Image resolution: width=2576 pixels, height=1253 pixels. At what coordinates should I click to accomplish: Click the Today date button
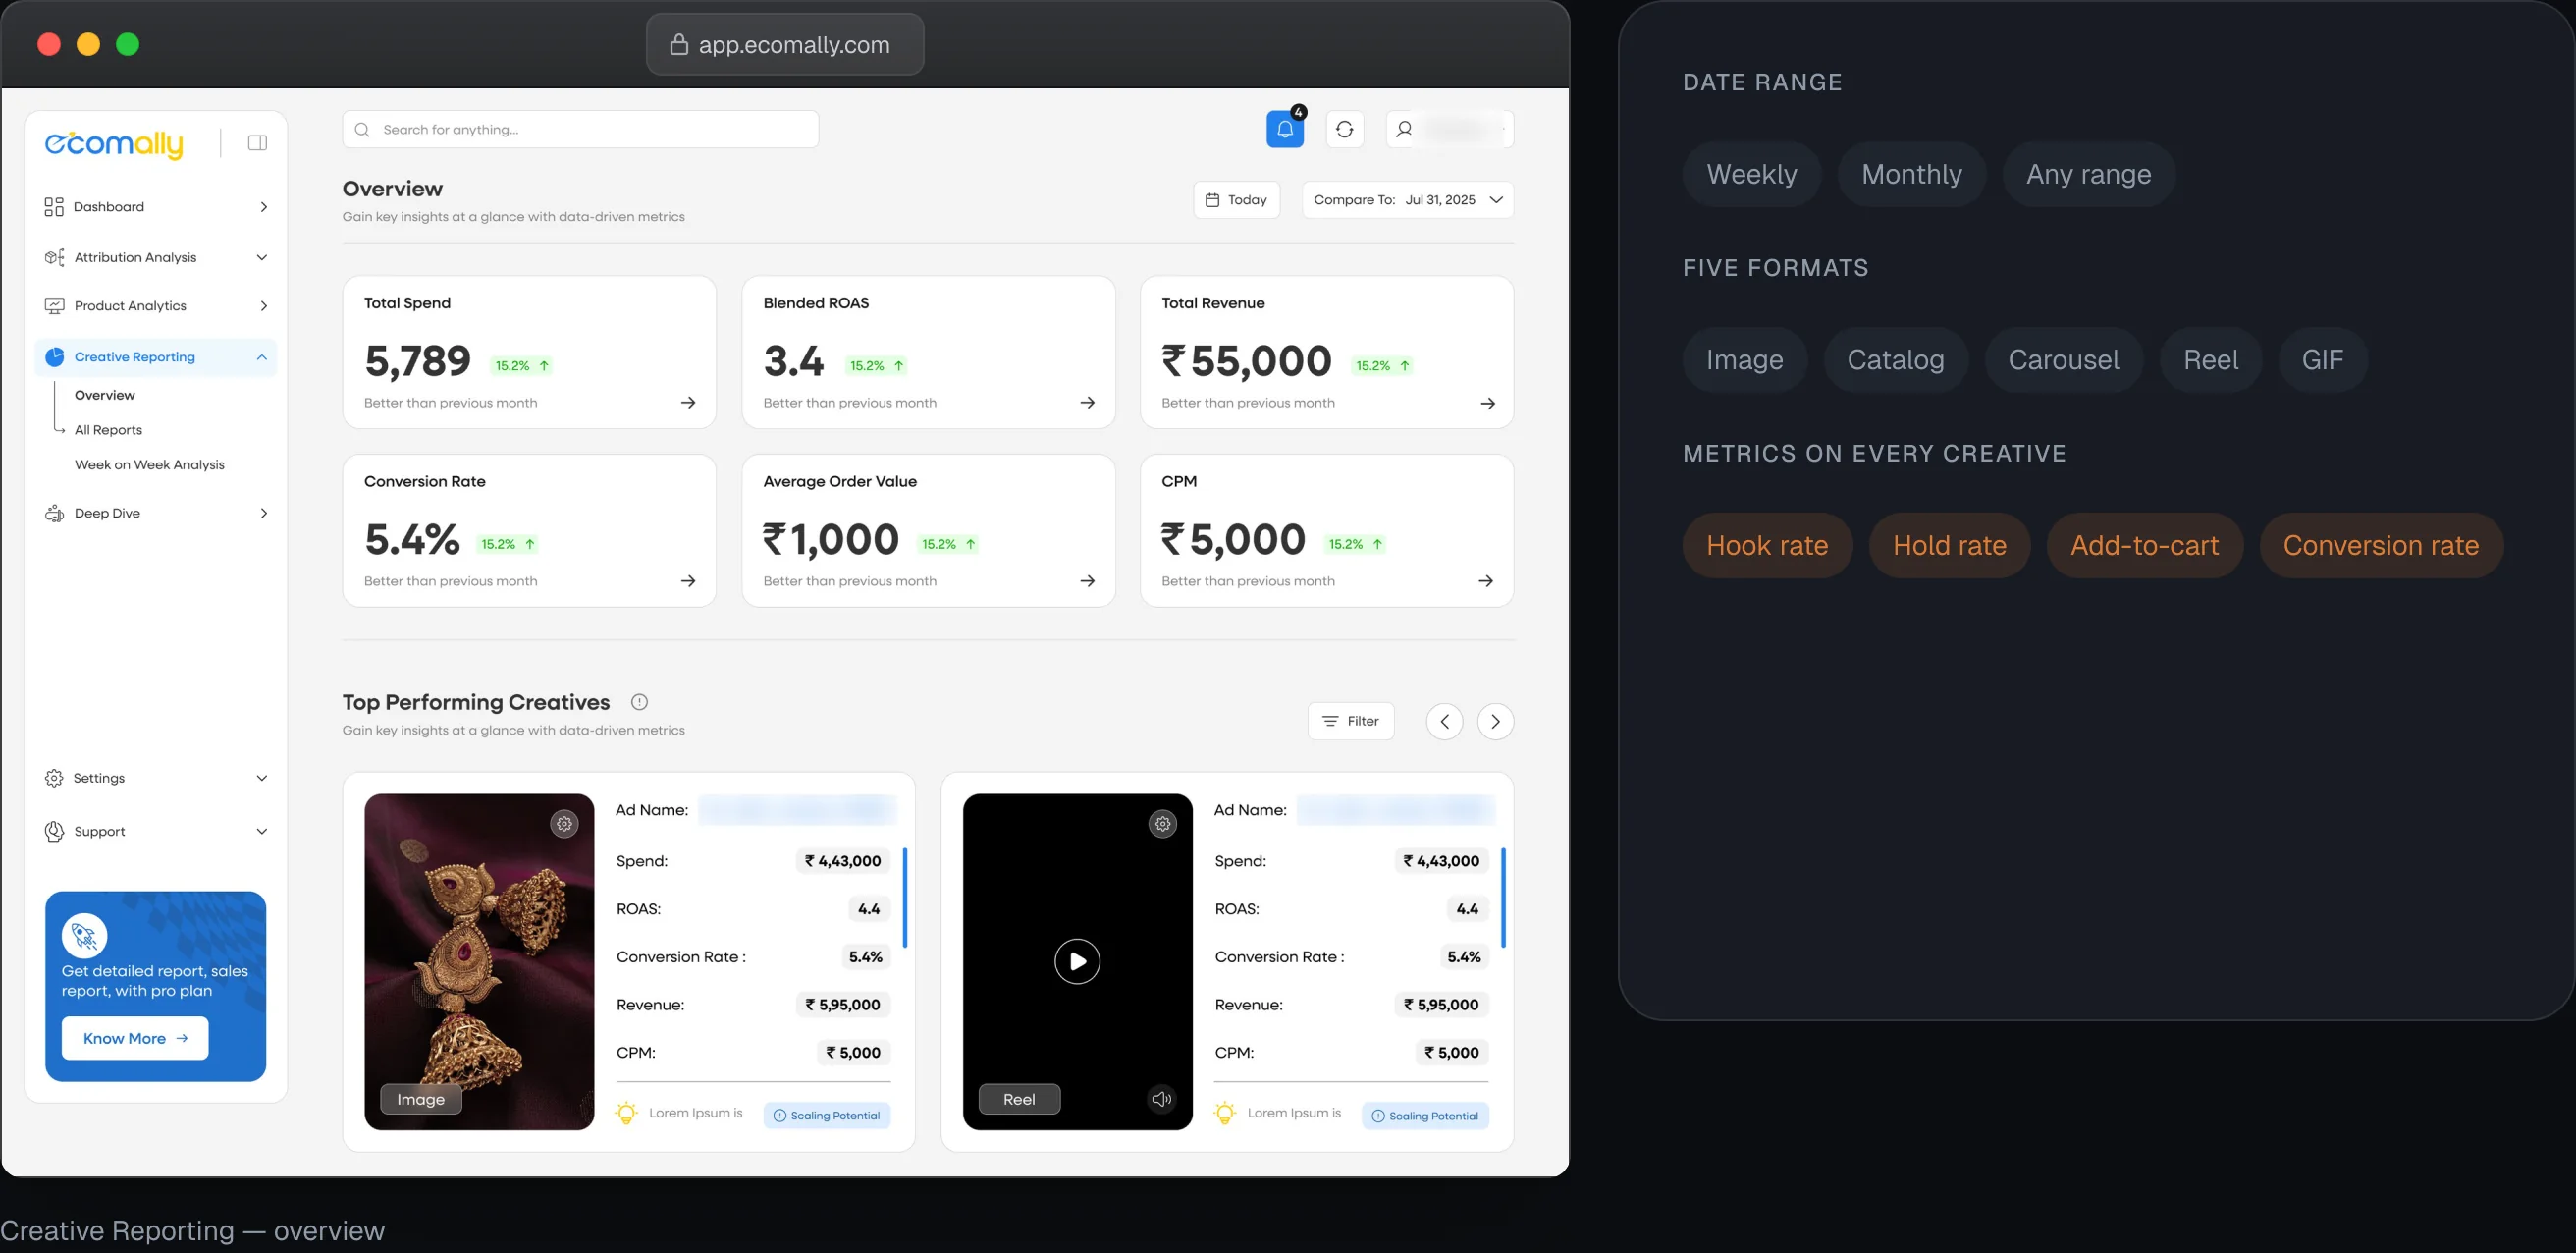tap(1236, 200)
